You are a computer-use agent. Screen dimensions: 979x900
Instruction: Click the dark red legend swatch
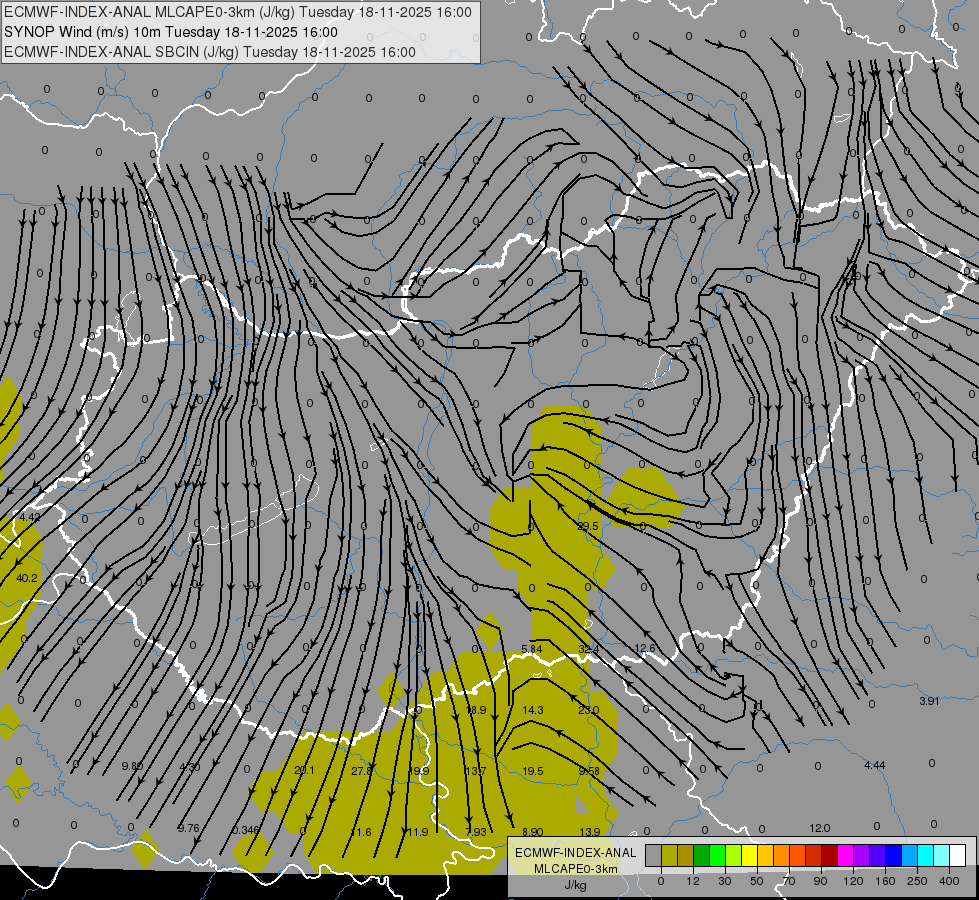click(x=830, y=856)
